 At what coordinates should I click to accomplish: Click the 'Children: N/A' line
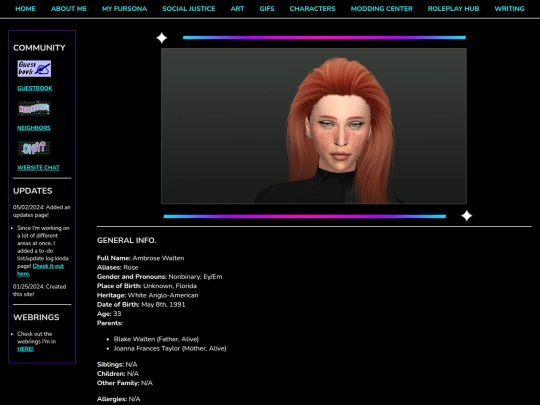pyautogui.click(x=117, y=374)
